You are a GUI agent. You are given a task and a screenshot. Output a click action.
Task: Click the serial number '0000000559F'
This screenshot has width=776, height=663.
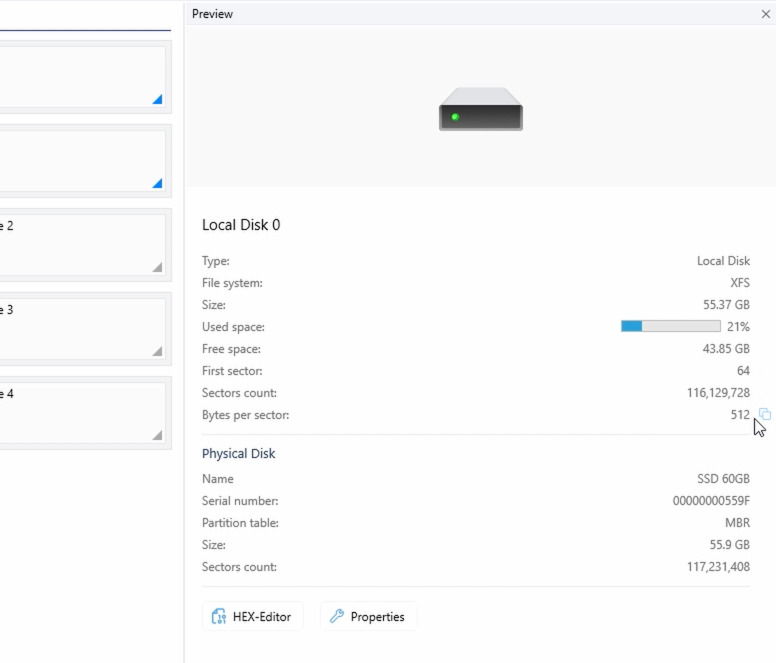[711, 501]
